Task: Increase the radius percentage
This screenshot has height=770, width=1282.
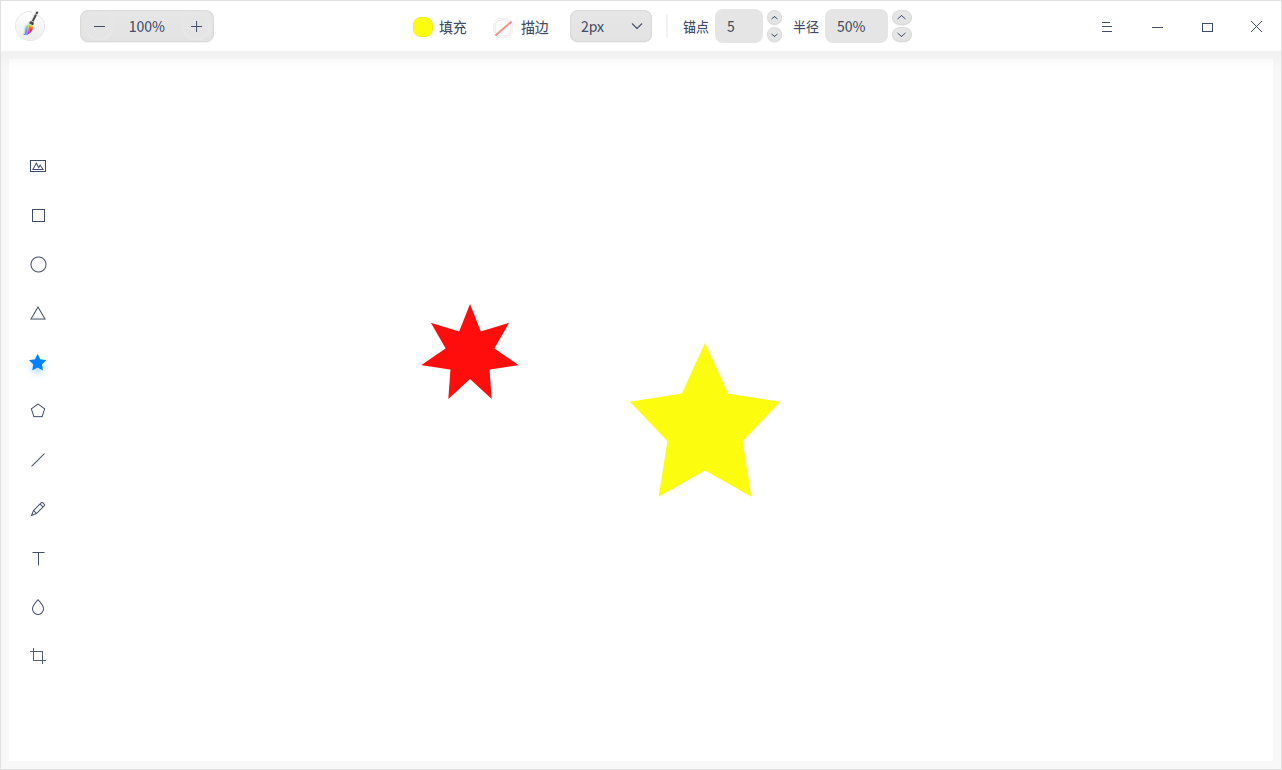Action: [902, 18]
